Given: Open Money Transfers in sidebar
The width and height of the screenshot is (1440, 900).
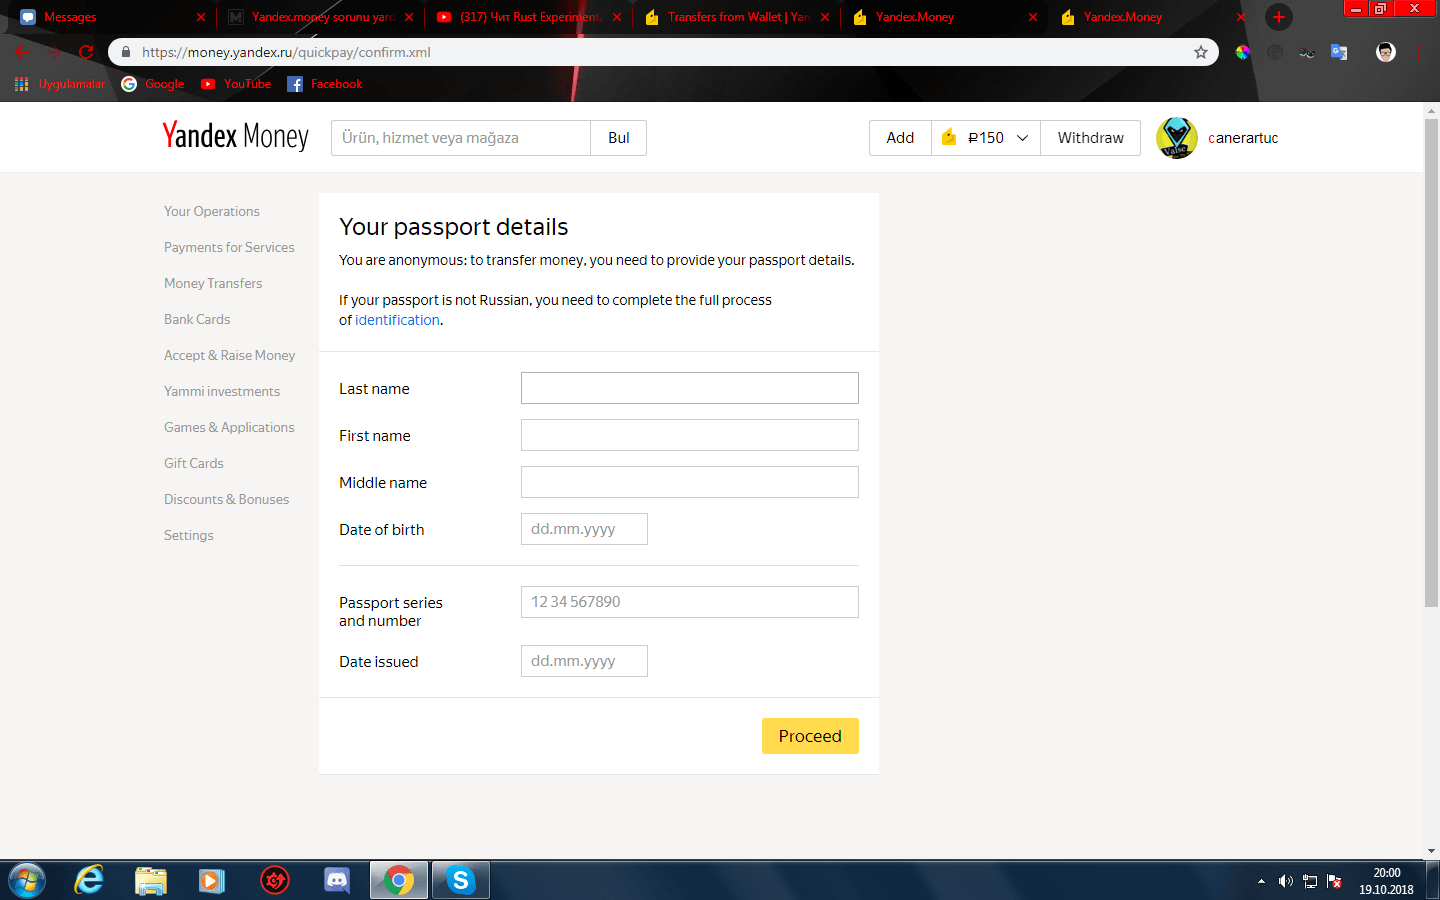Looking at the screenshot, I should 213,283.
